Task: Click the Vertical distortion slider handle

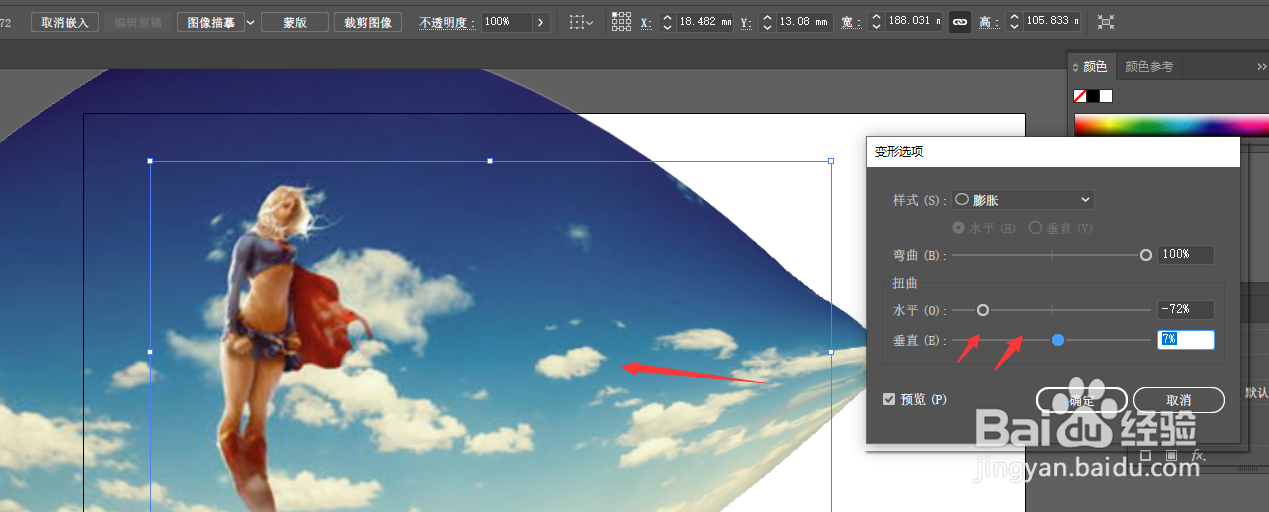Action: coord(1058,340)
